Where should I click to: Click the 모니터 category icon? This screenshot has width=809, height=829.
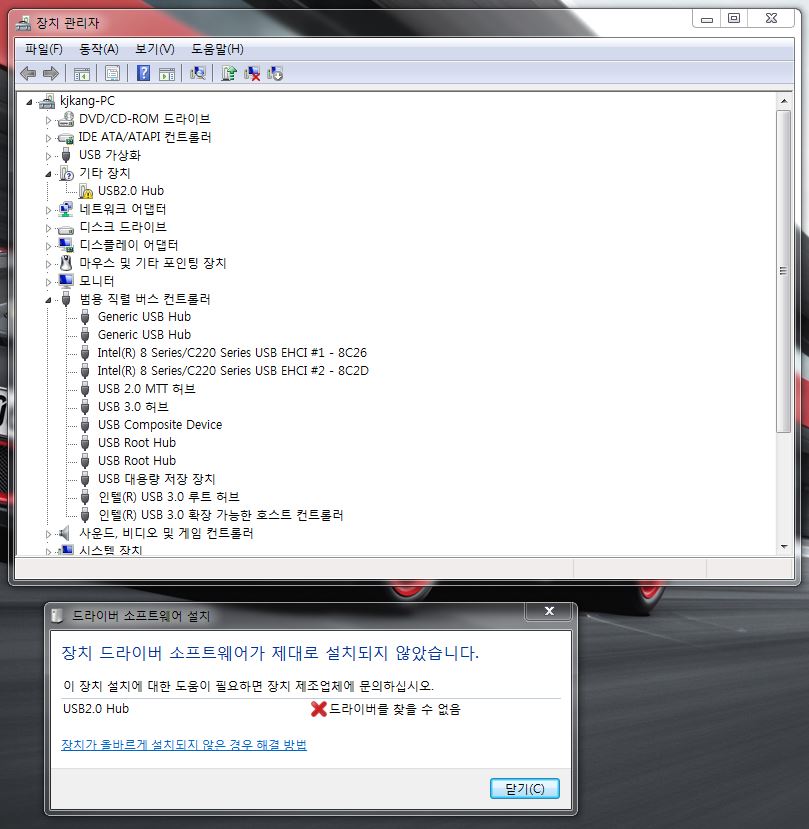point(66,281)
